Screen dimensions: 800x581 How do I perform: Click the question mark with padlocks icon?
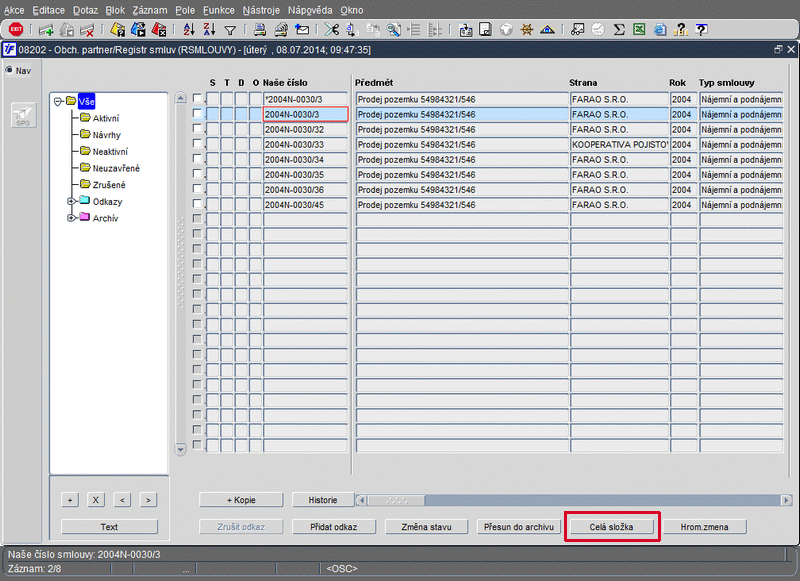point(681,30)
